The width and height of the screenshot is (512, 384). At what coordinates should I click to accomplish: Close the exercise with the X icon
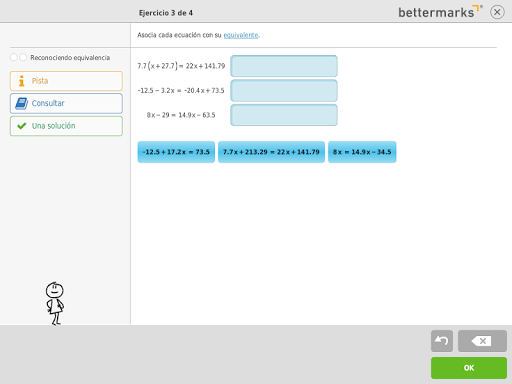coord(497,12)
